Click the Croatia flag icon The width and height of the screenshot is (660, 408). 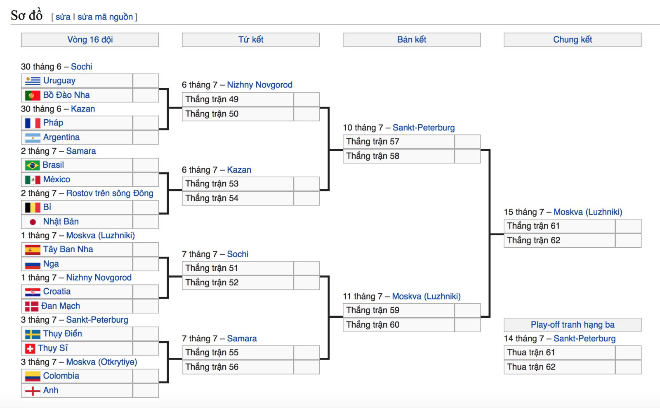(32, 292)
